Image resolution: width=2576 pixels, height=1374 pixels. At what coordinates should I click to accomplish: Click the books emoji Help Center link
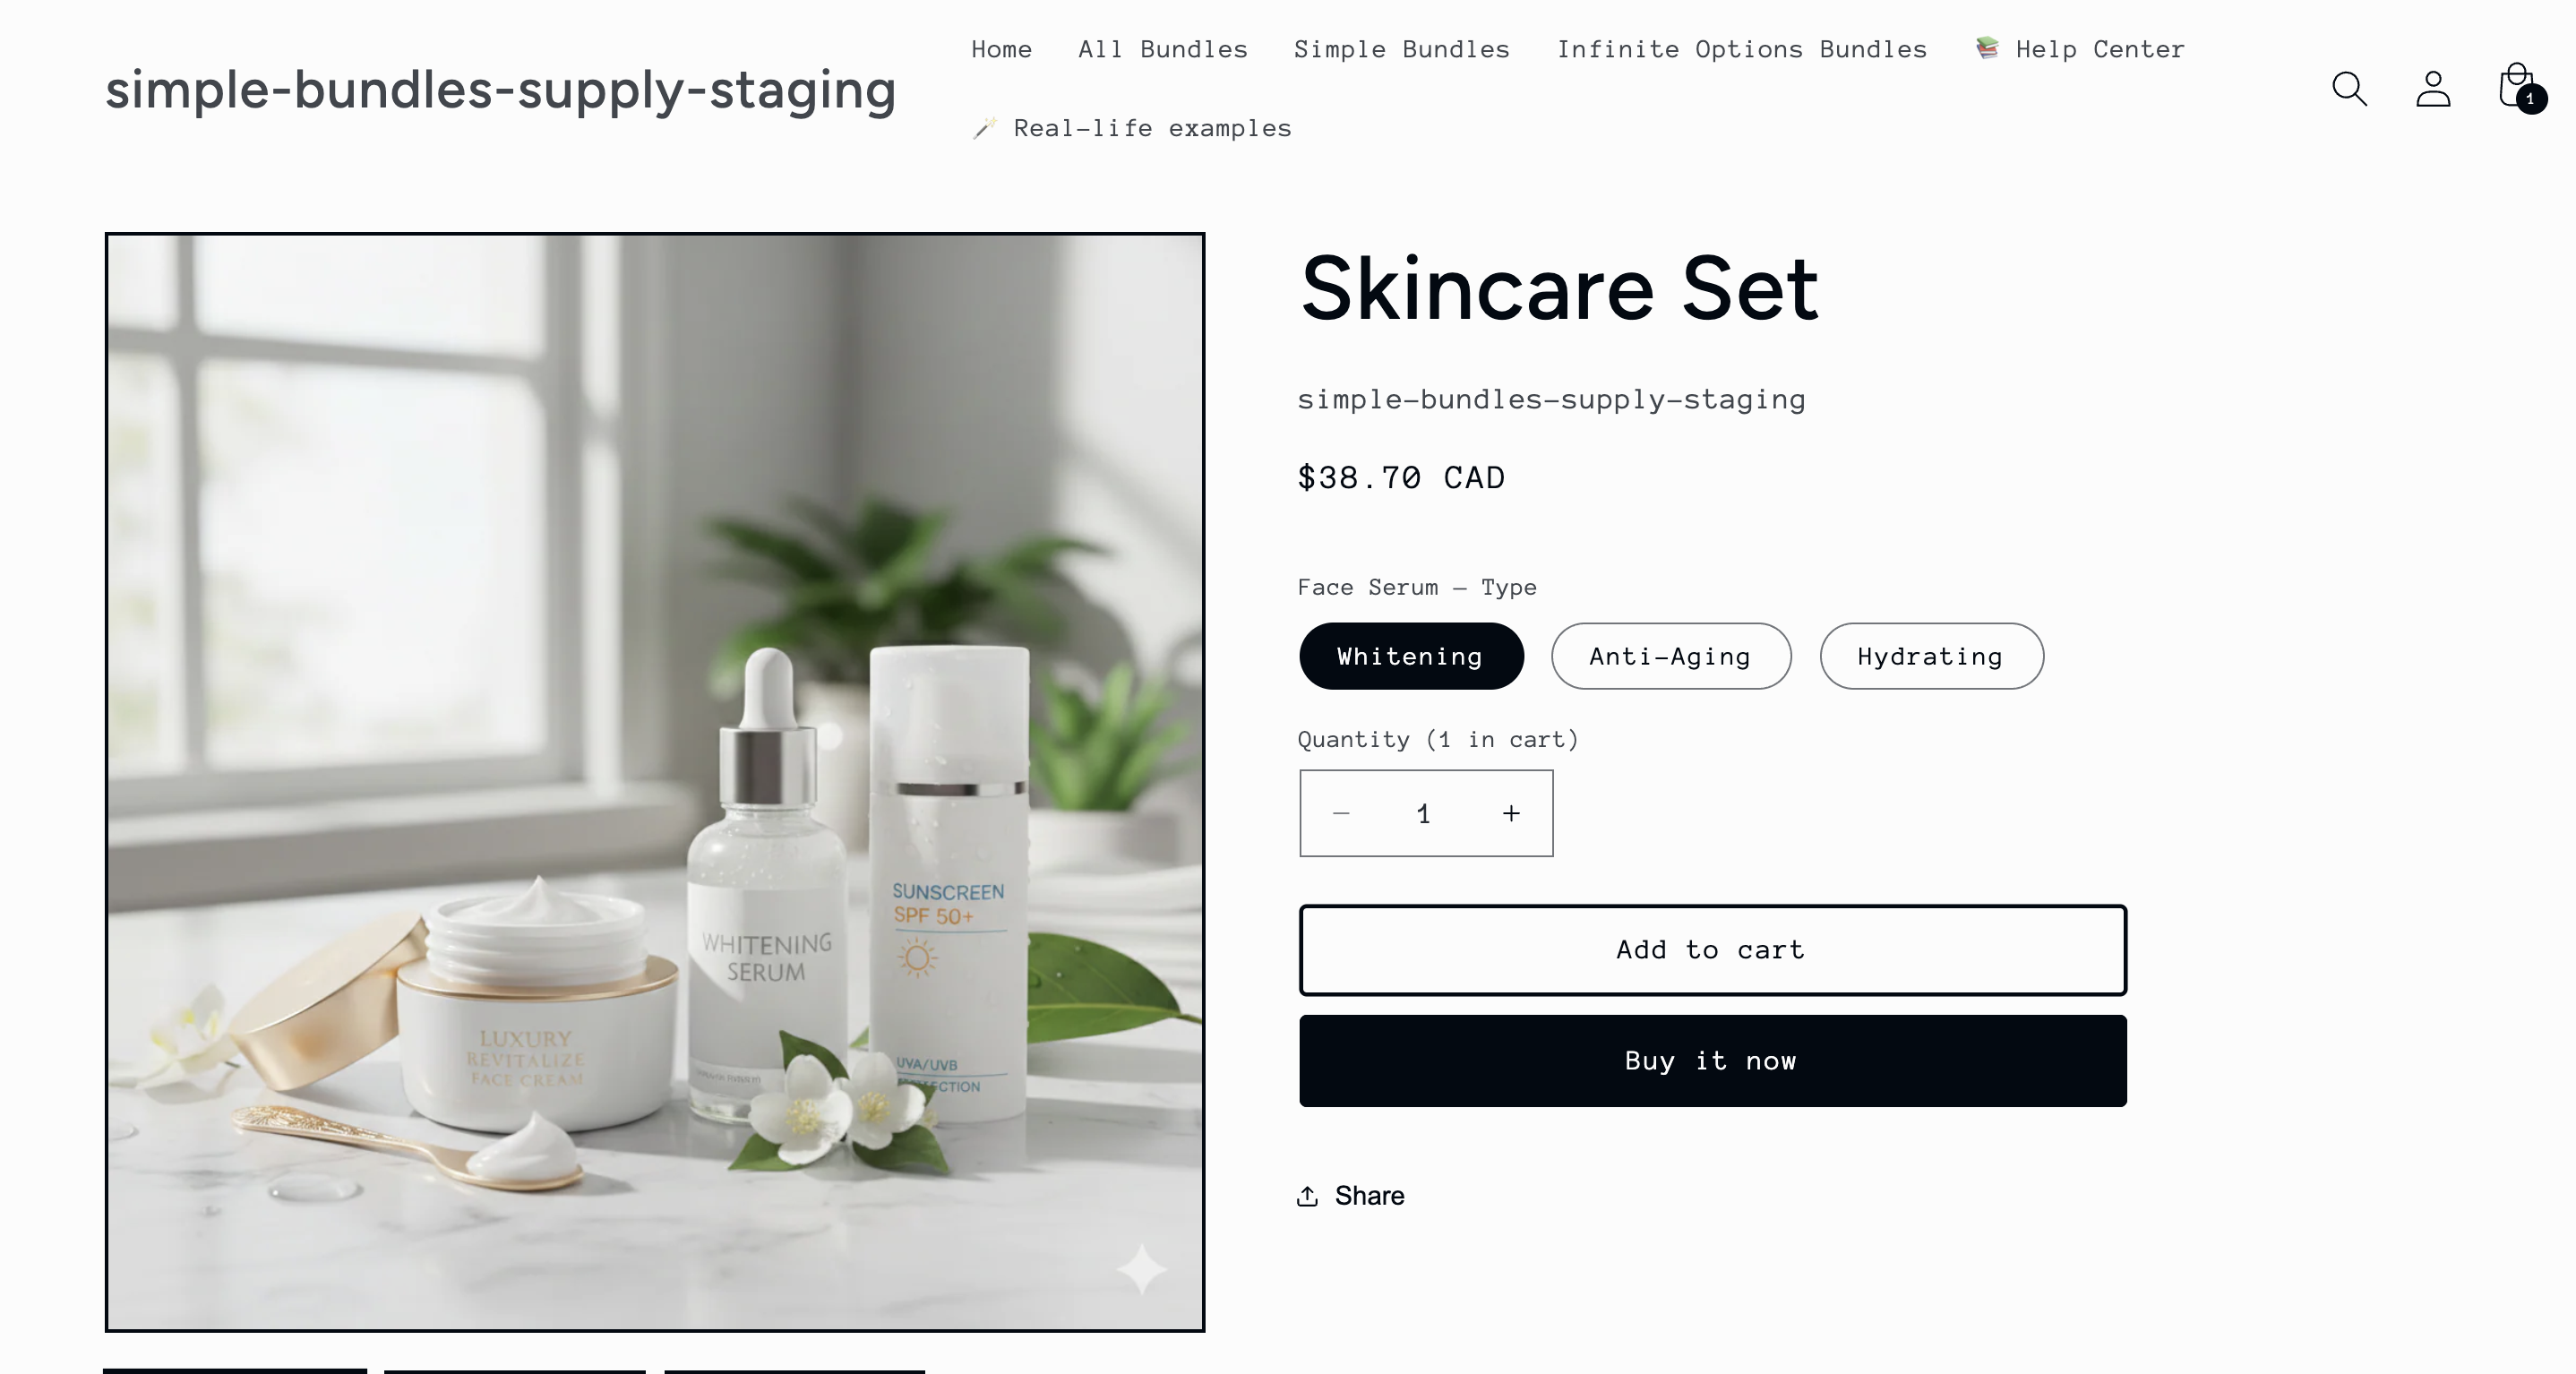pyautogui.click(x=2080, y=49)
